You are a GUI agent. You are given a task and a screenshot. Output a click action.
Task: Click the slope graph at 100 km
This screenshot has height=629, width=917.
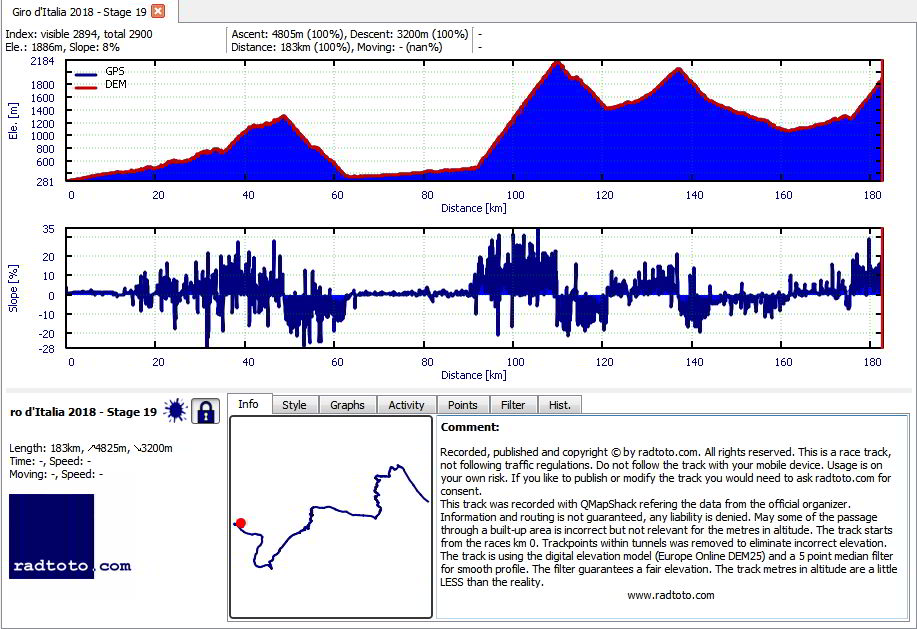[515, 288]
